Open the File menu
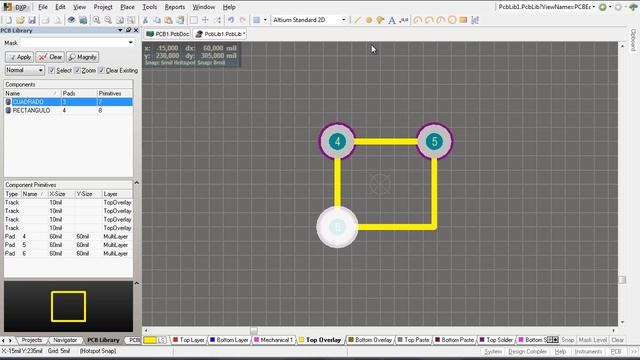Screen dimensions: 640x360 click(42, 7)
